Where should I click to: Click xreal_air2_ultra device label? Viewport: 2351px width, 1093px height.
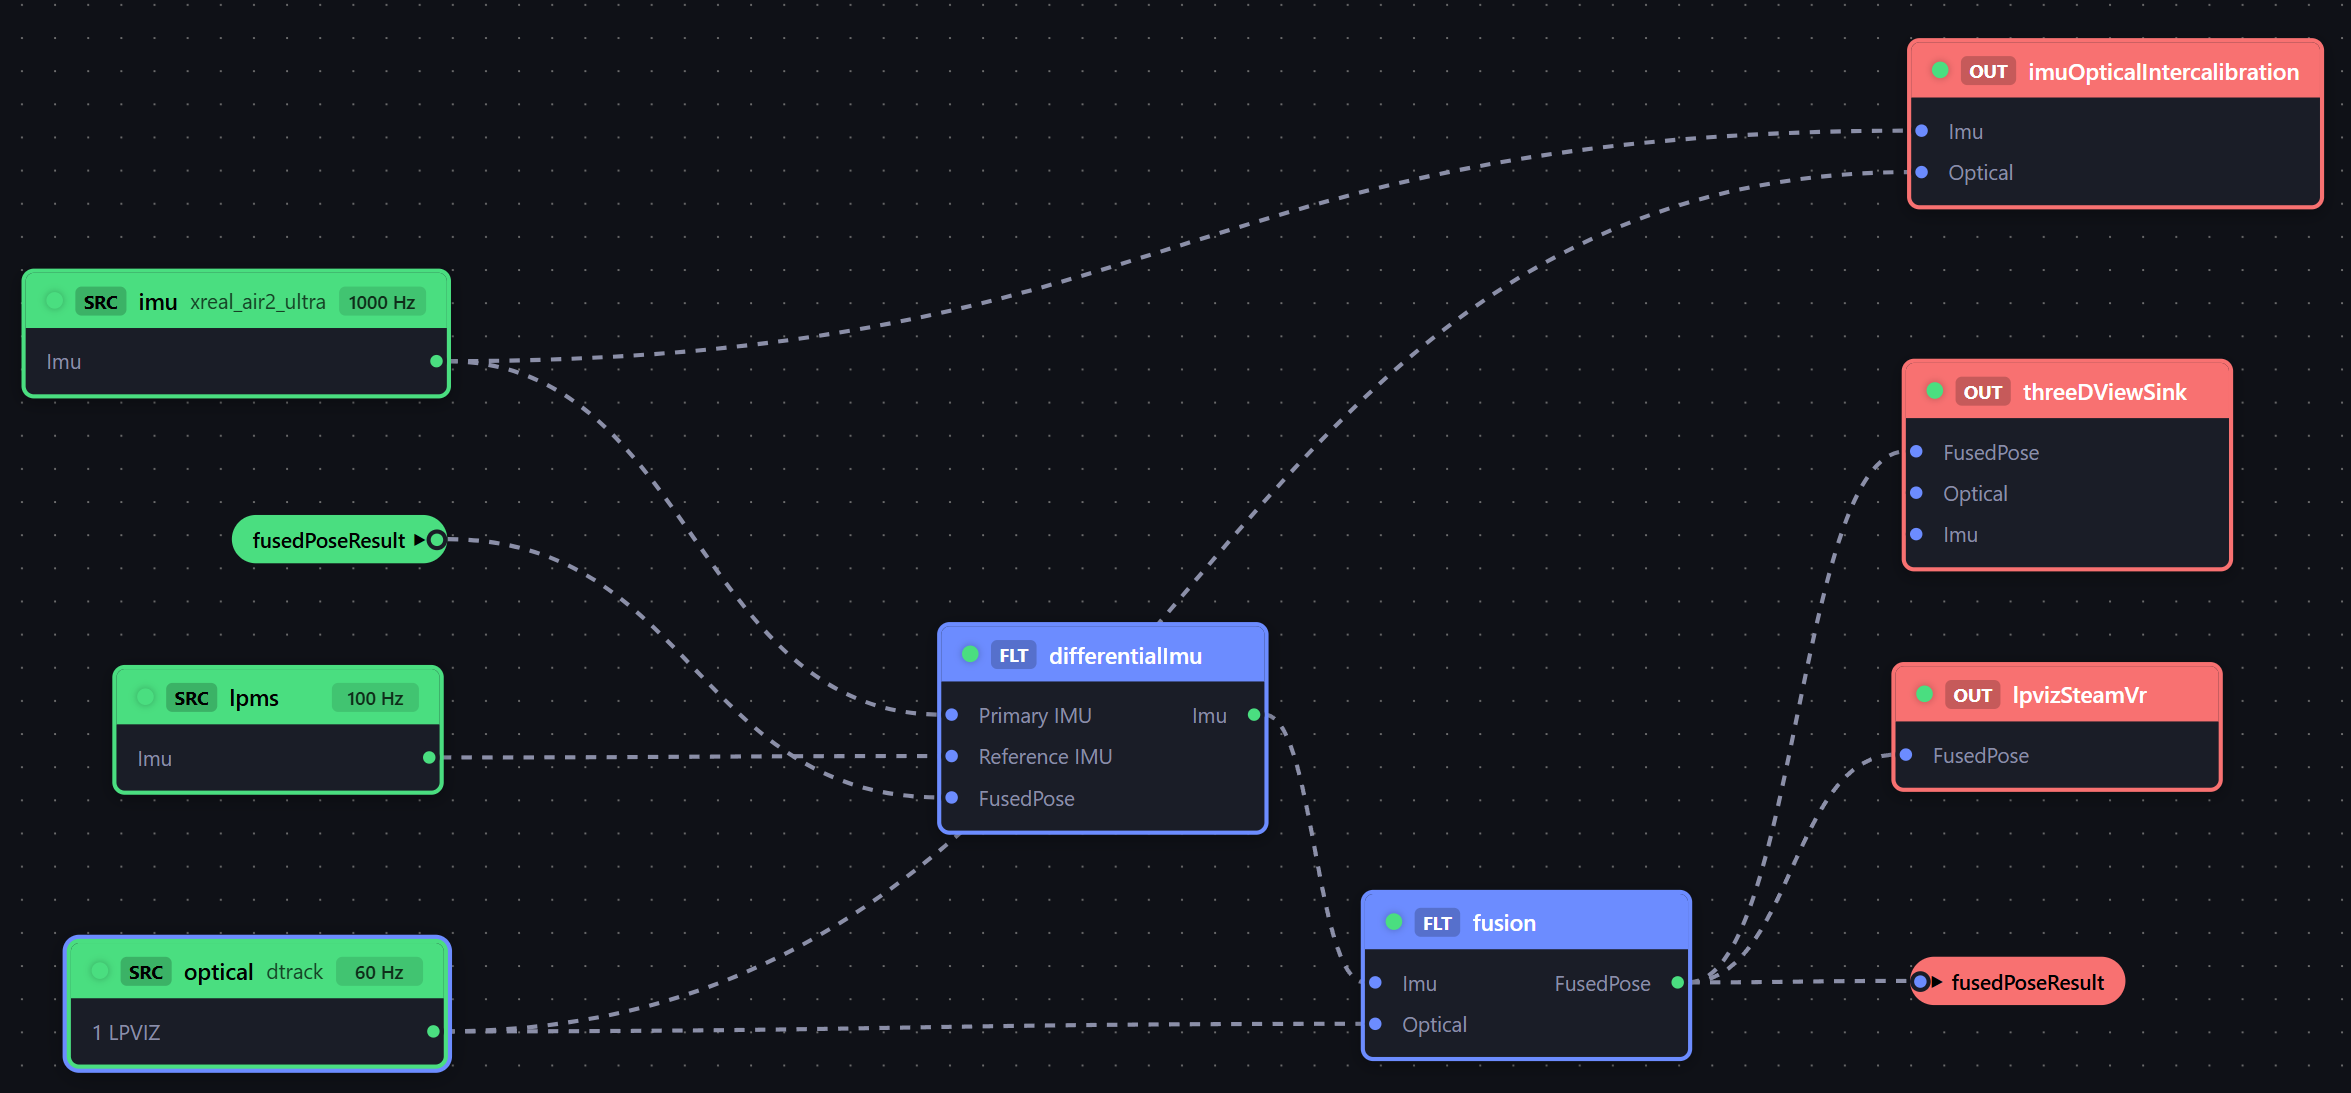pyautogui.click(x=258, y=302)
